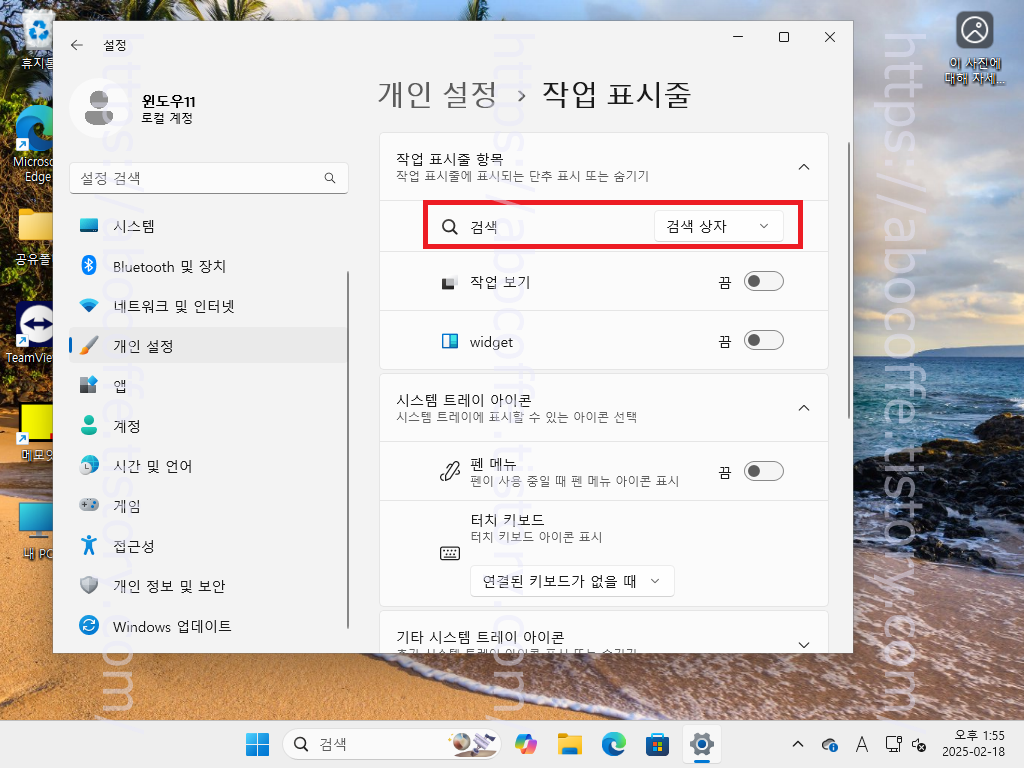Click the 개인 정보 및 보안 shield icon
This screenshot has width=1024, height=768.
pos(89,585)
